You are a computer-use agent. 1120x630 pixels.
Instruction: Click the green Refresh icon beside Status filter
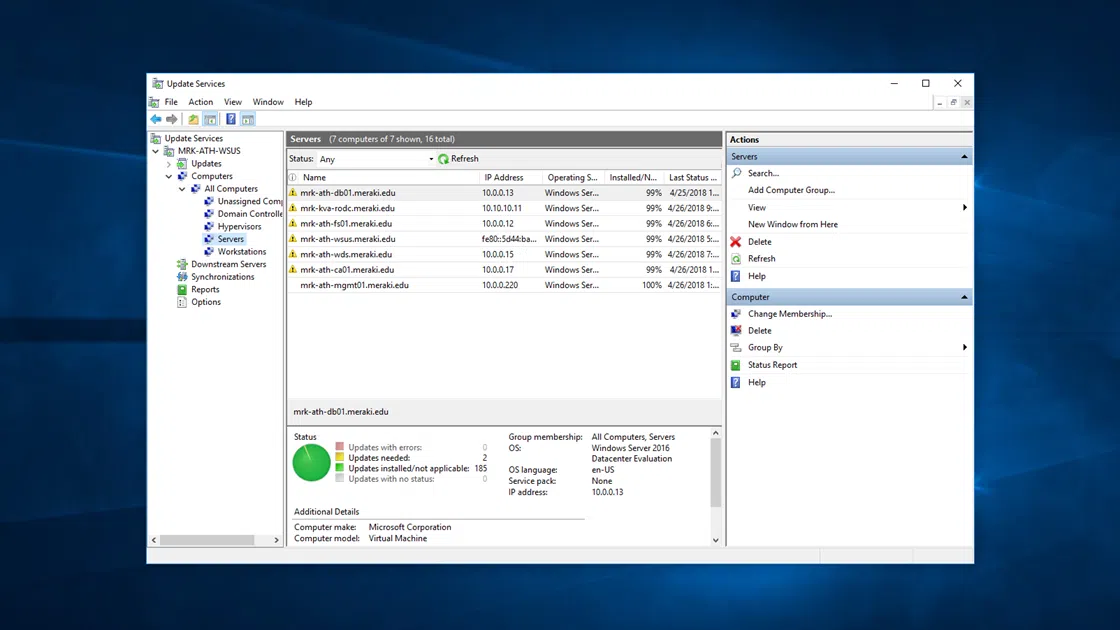point(444,159)
